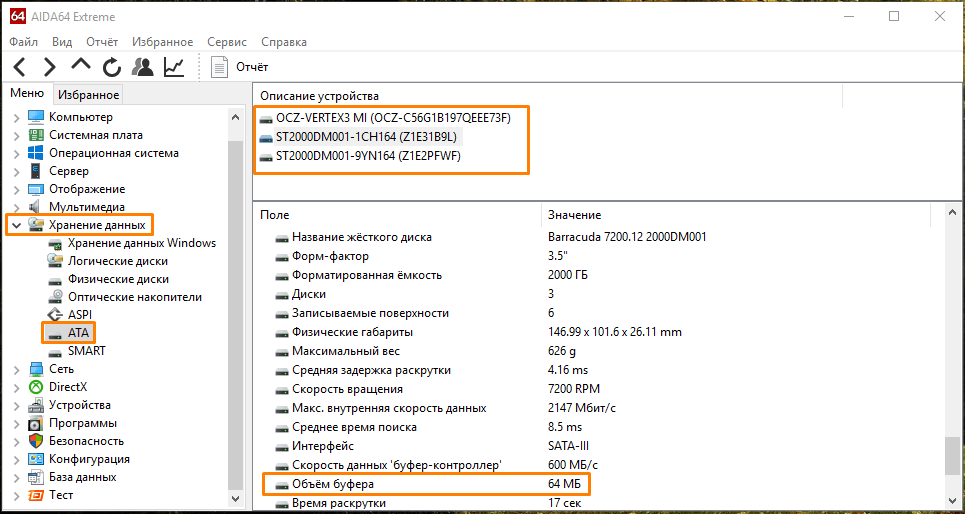Click the Конфигурация icon in tree
This screenshot has height=514, width=965.
click(x=36, y=459)
